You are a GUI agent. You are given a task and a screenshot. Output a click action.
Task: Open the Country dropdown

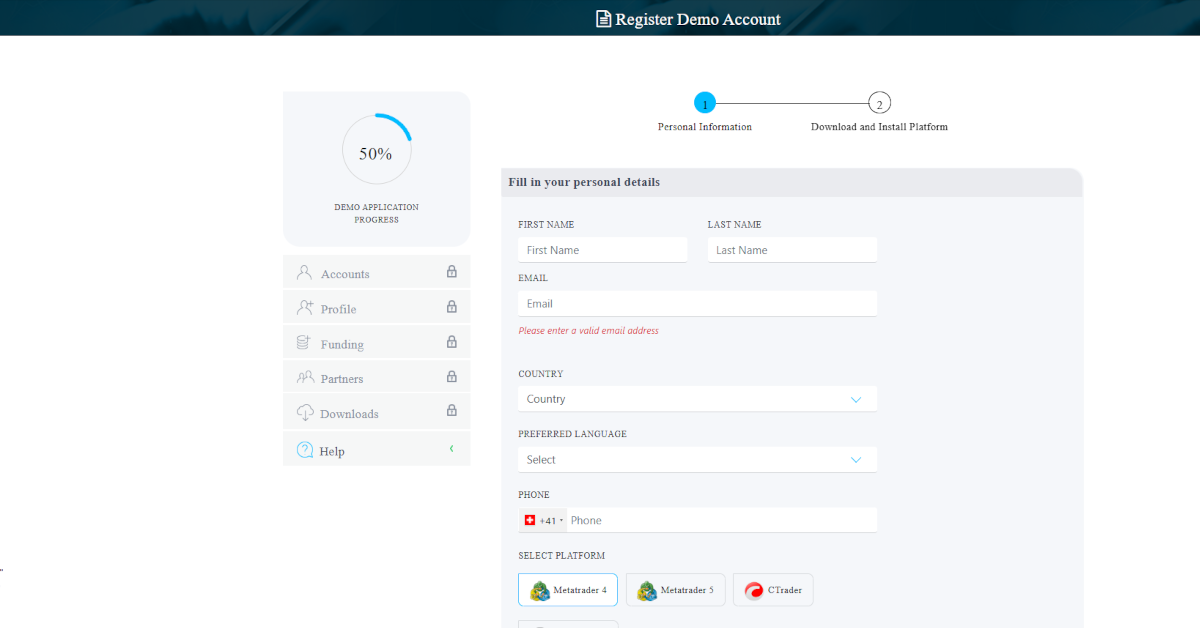pos(697,399)
